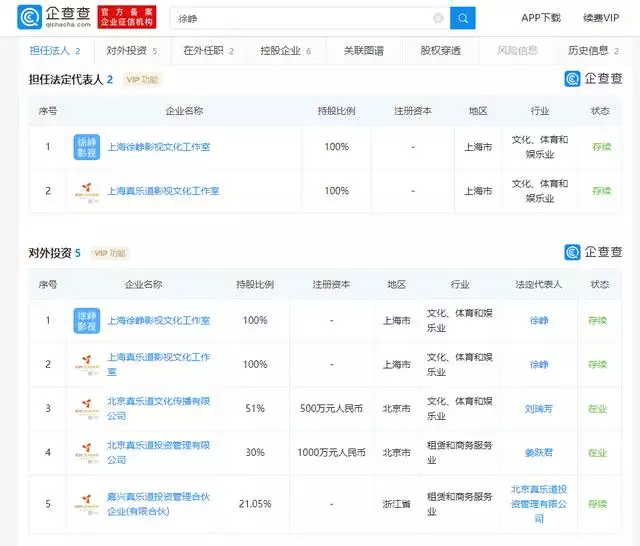The image size is (640, 546).
Task: Click 注册资本 header in legal representative table
Action: (x=413, y=111)
